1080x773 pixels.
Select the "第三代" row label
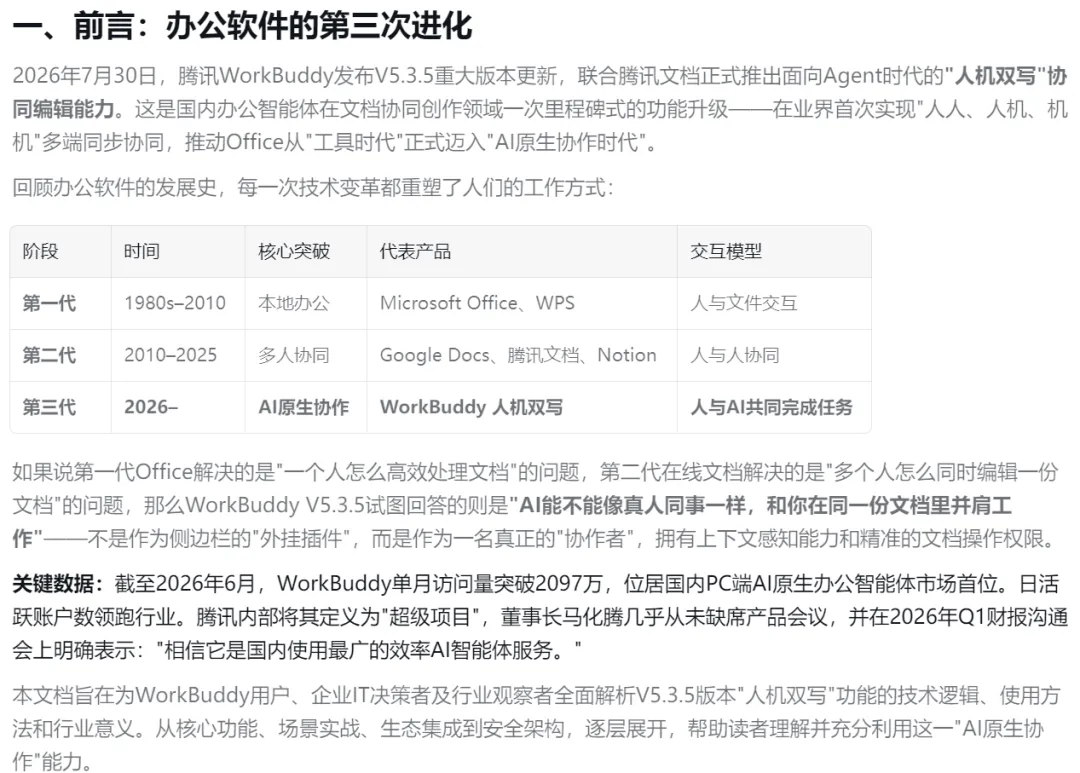[50, 407]
